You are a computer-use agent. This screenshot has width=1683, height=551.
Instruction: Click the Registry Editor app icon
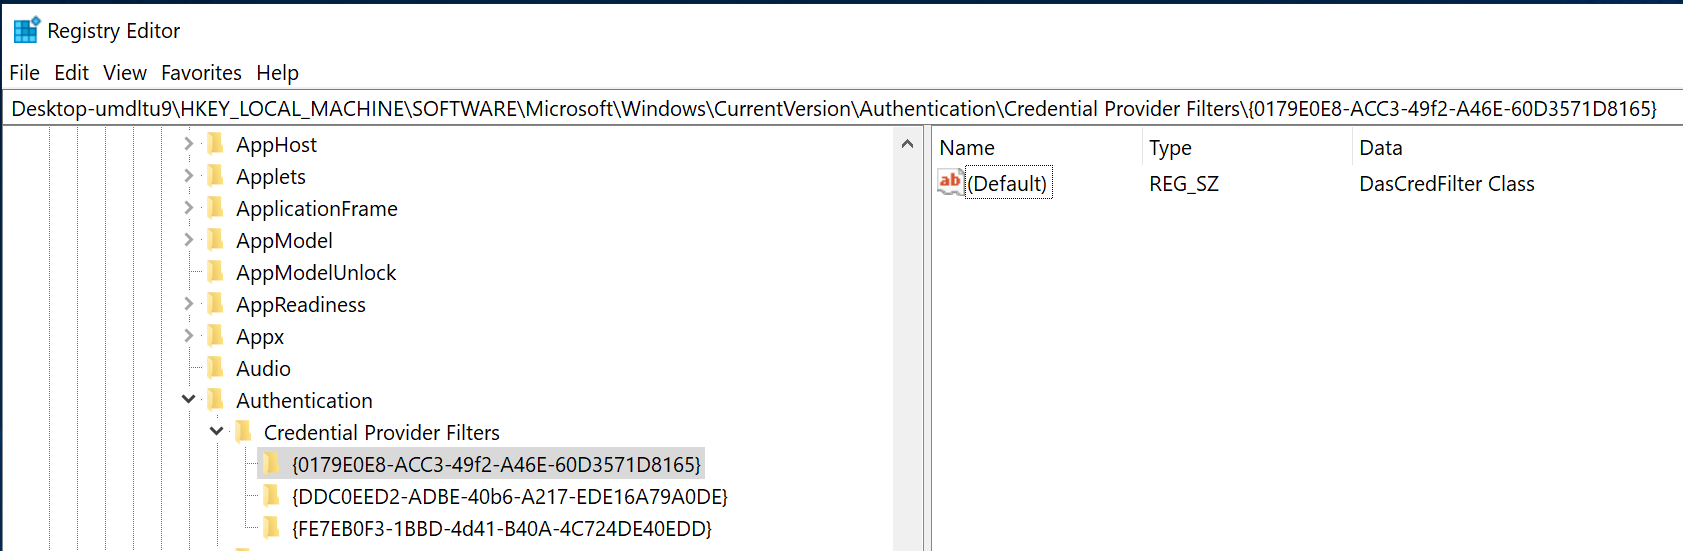tap(26, 30)
